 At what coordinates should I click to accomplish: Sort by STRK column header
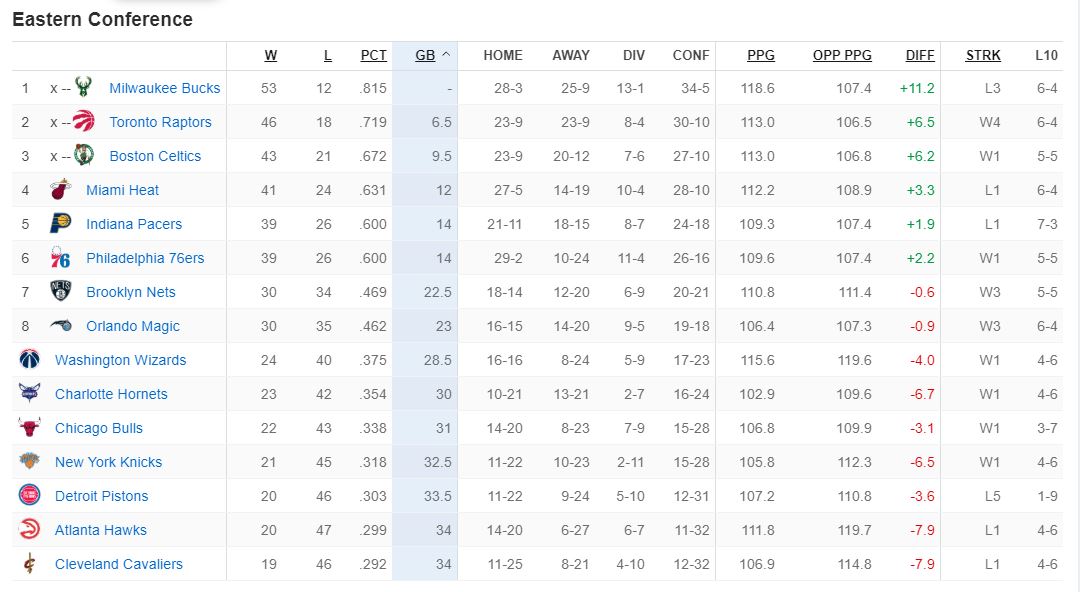point(983,55)
